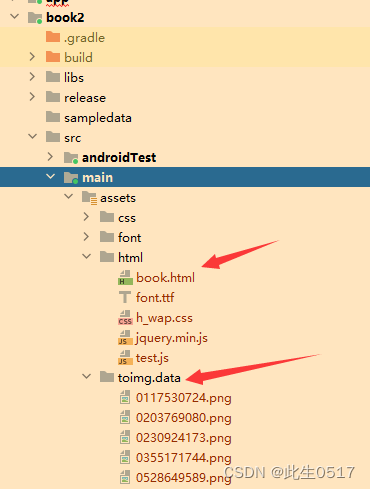Open the h_wap.css file name
Screen dimensions: 370x489
point(164,318)
